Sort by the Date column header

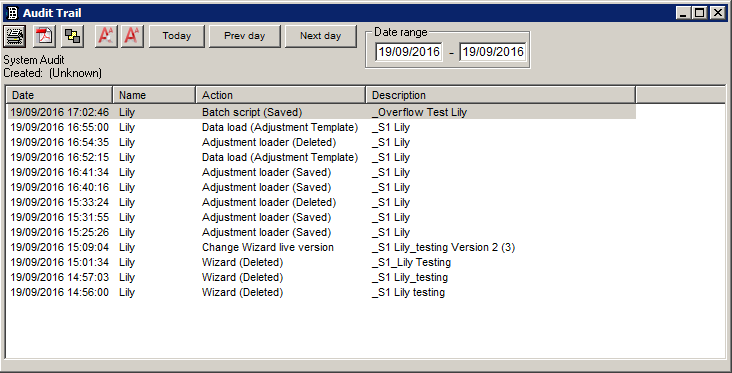coord(59,95)
